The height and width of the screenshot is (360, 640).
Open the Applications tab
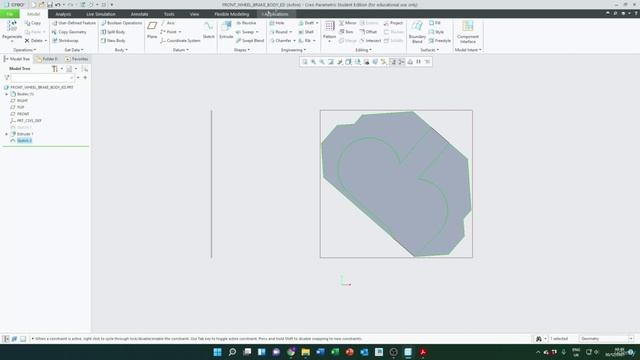[x=275, y=14]
